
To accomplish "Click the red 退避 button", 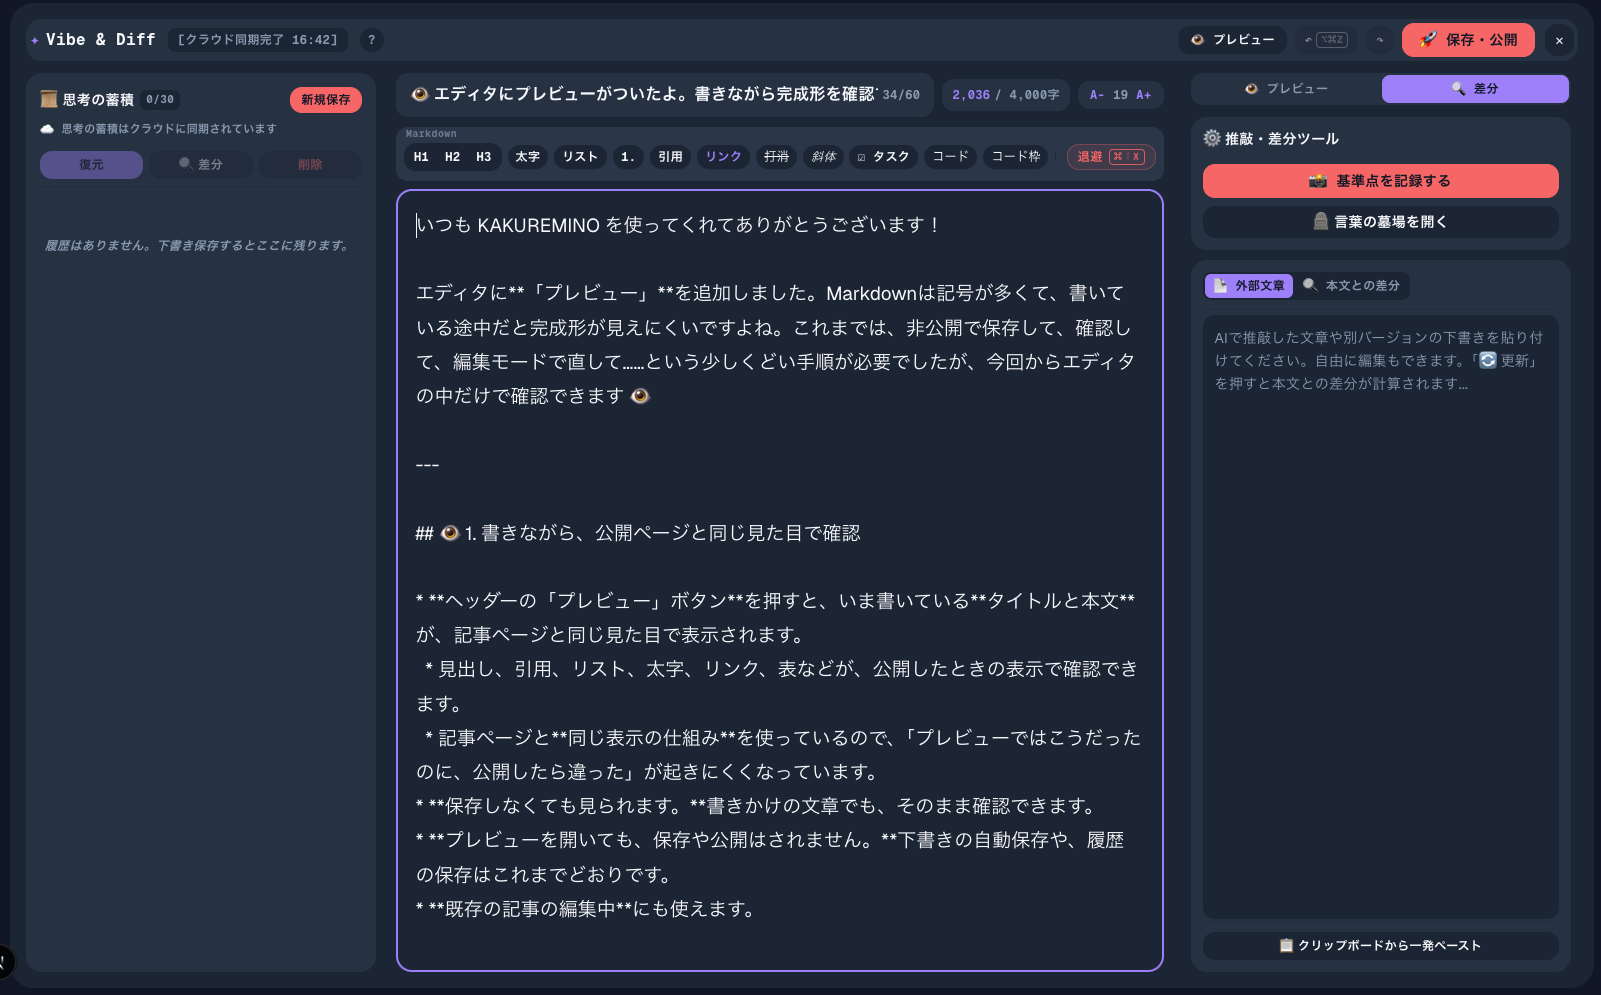I will click(x=1111, y=157).
